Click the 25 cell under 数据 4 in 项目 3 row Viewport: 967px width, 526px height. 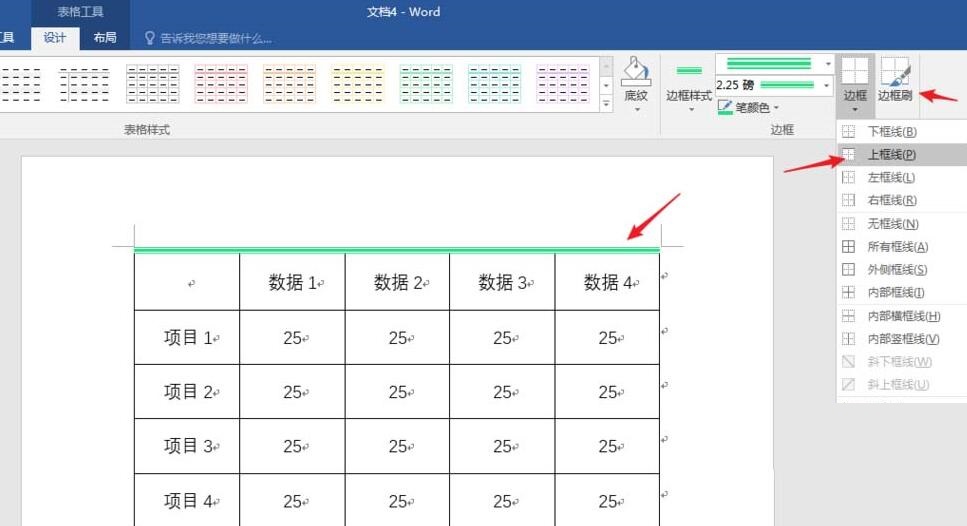[x=607, y=446]
